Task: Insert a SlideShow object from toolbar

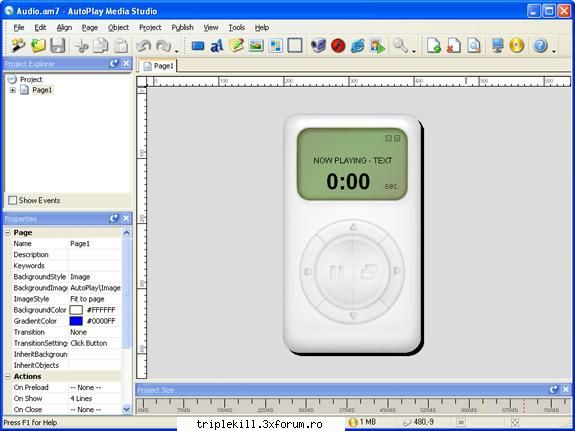Action: pyautogui.click(x=377, y=46)
